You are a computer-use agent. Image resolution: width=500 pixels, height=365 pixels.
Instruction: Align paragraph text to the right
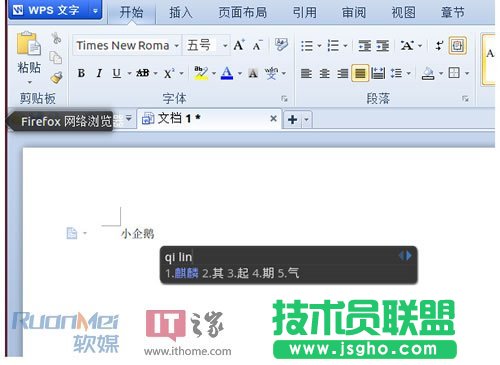click(342, 73)
